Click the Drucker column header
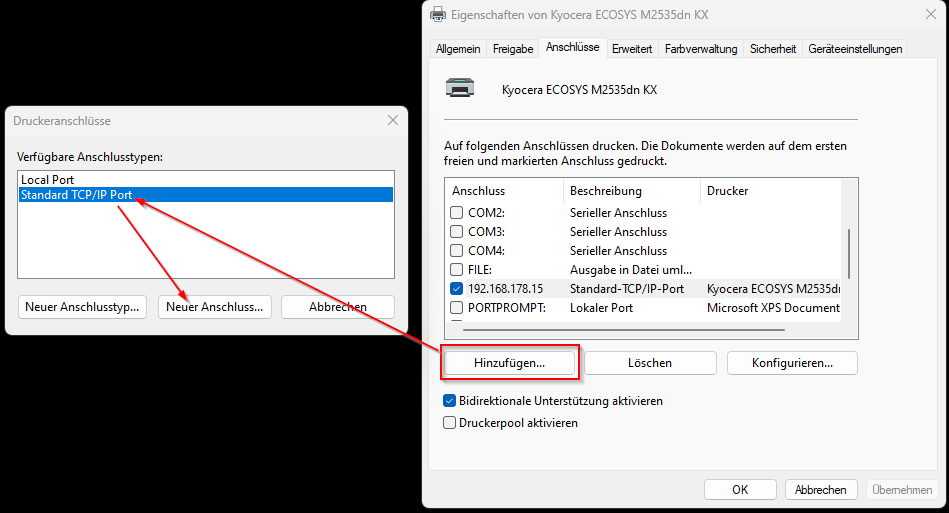The width and height of the screenshot is (949, 513). coord(727,191)
